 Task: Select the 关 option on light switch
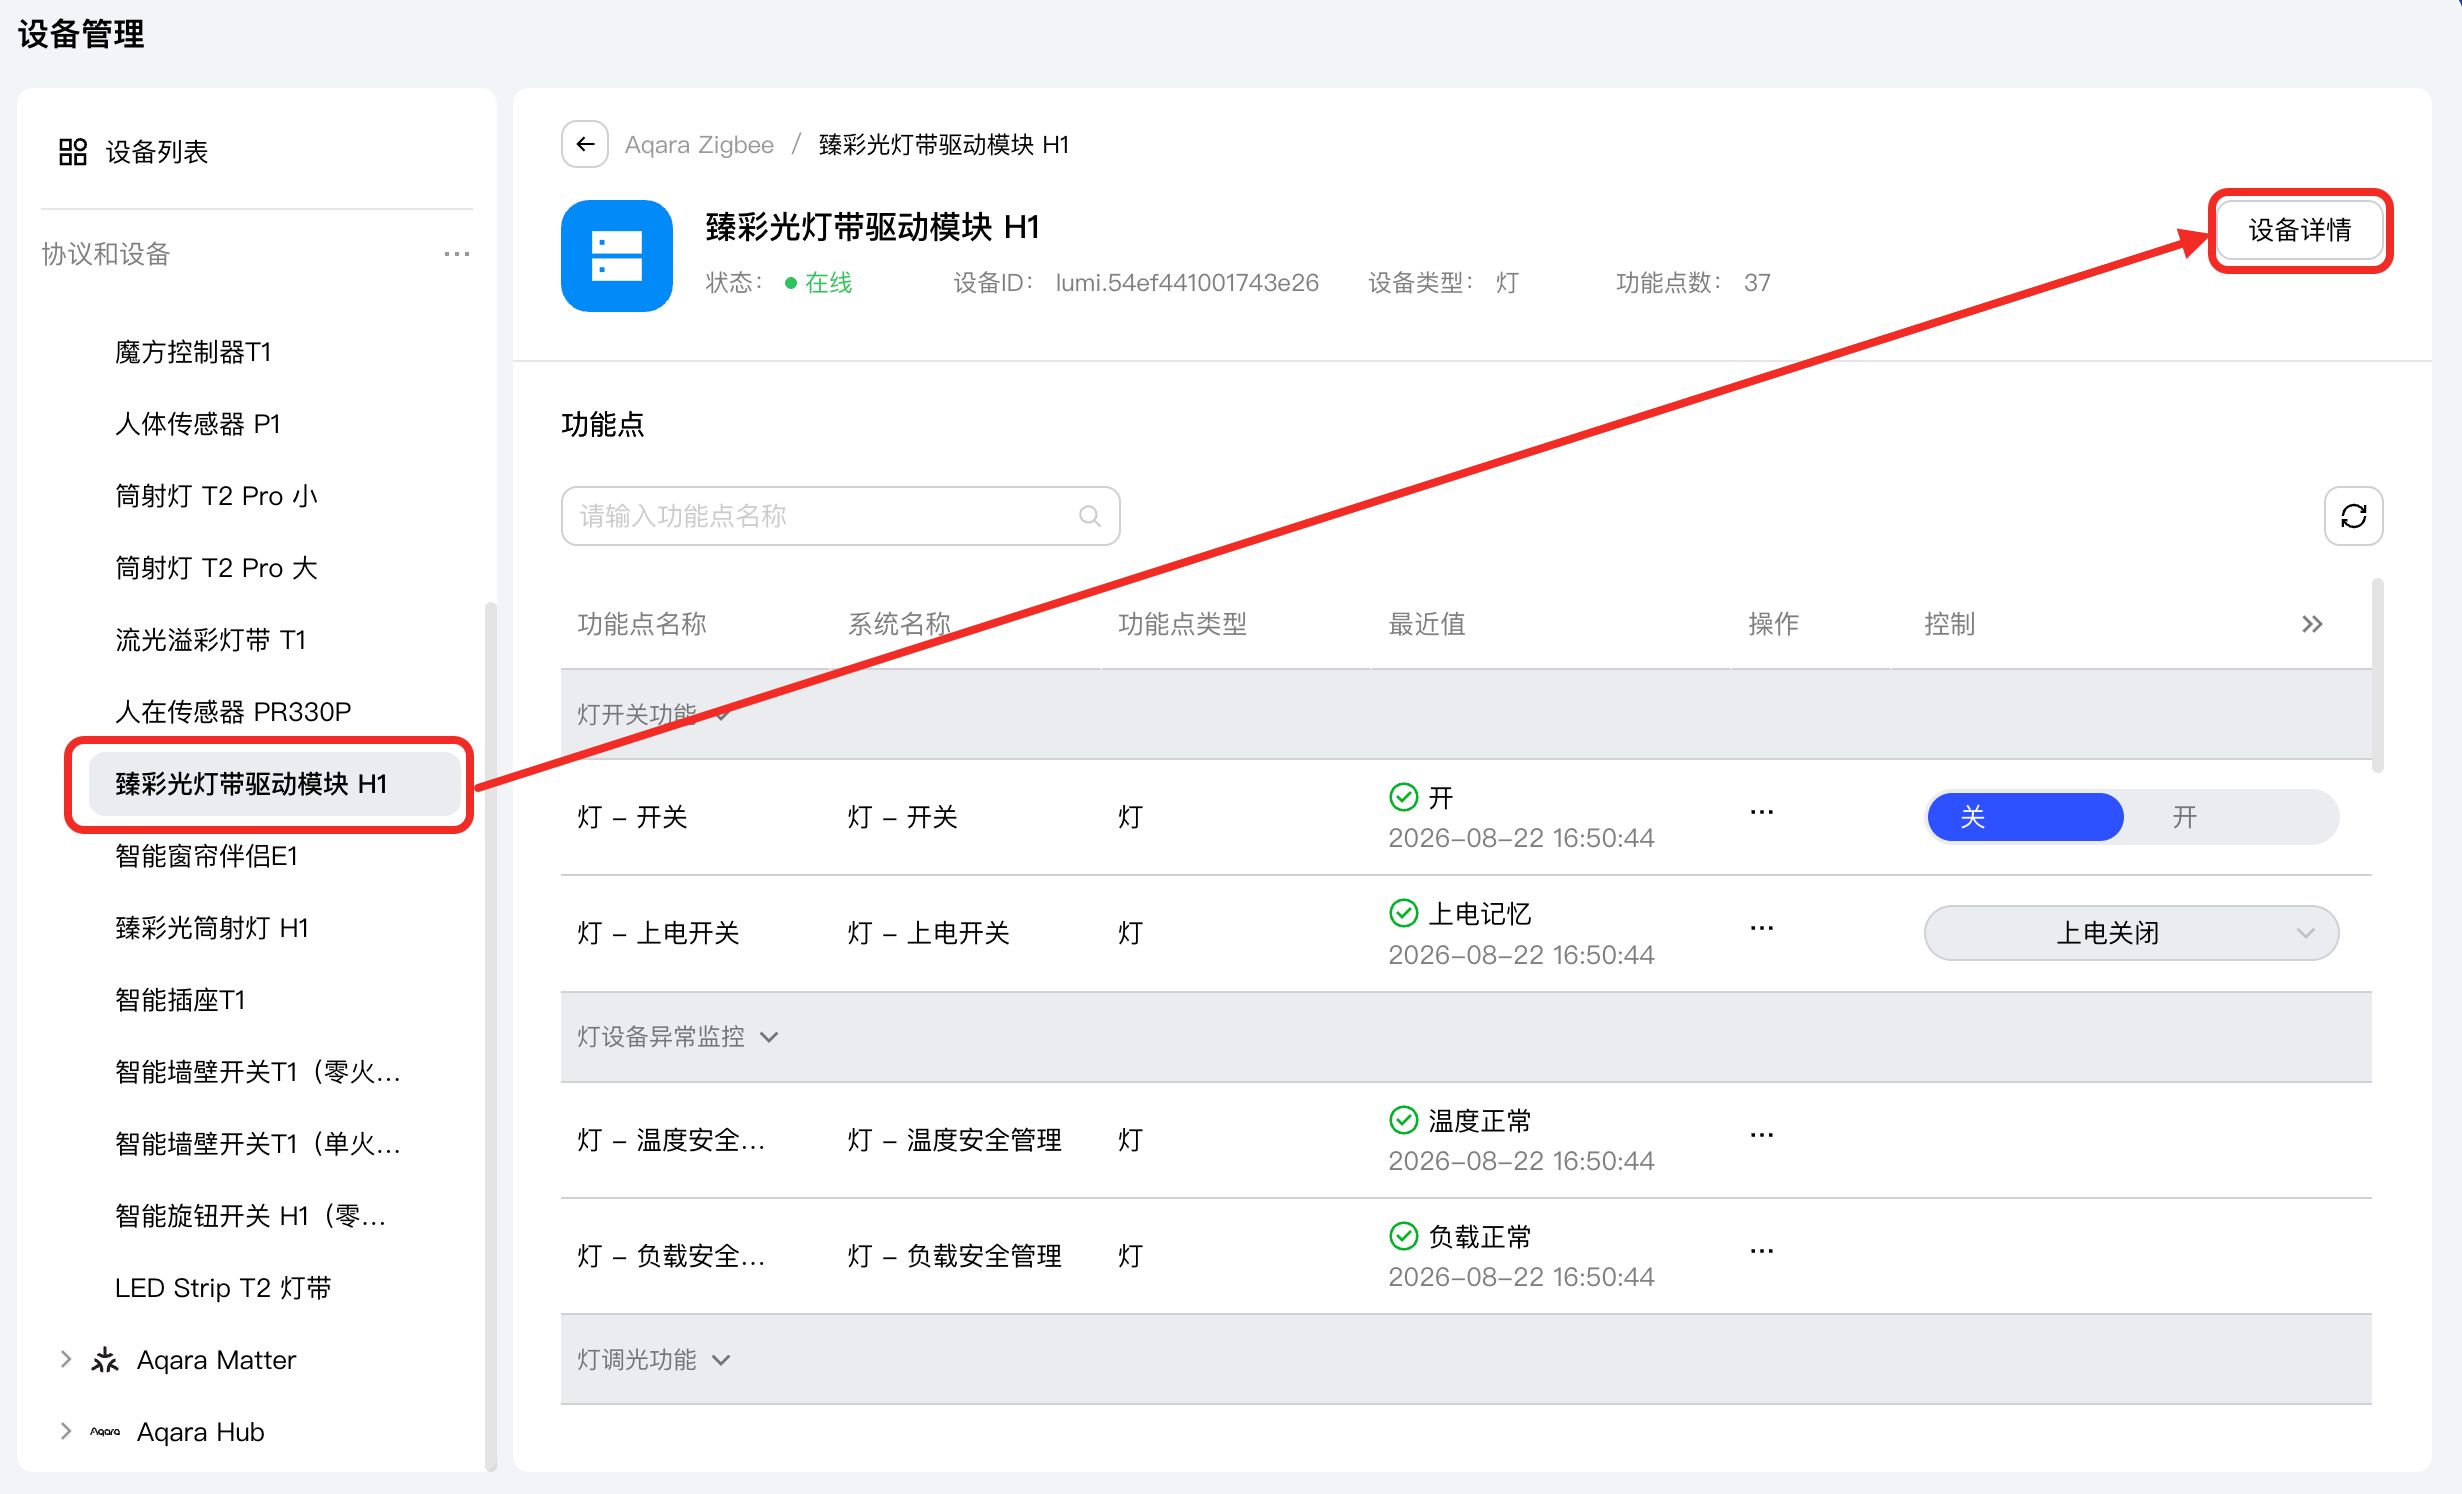2025,817
